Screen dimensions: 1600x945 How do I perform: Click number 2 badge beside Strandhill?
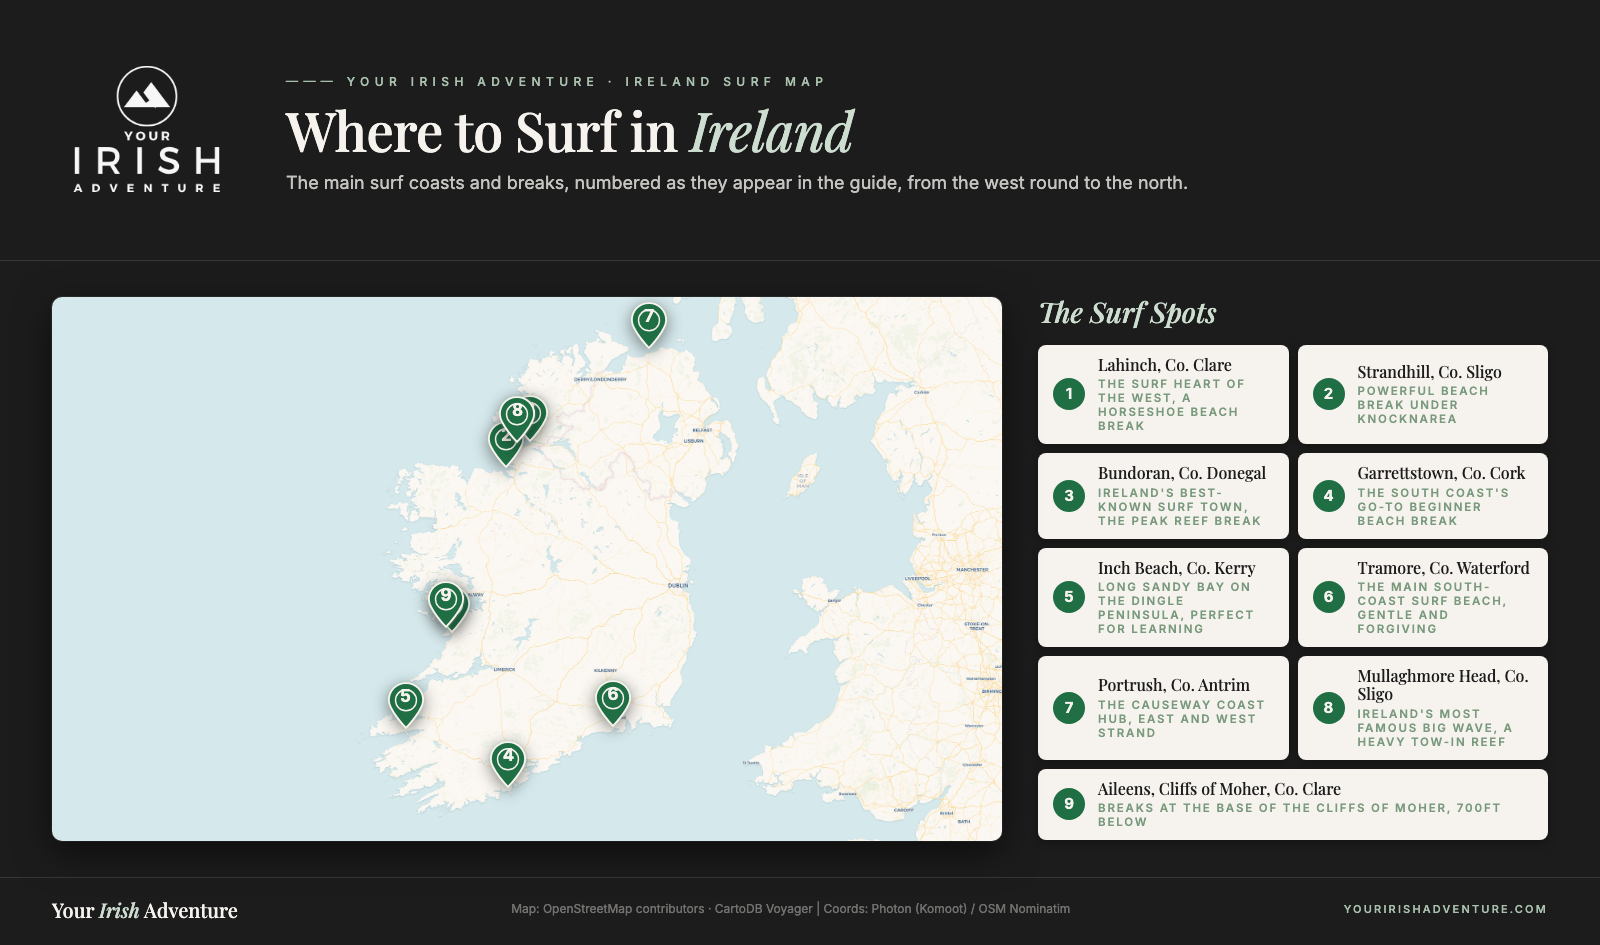click(x=1329, y=394)
